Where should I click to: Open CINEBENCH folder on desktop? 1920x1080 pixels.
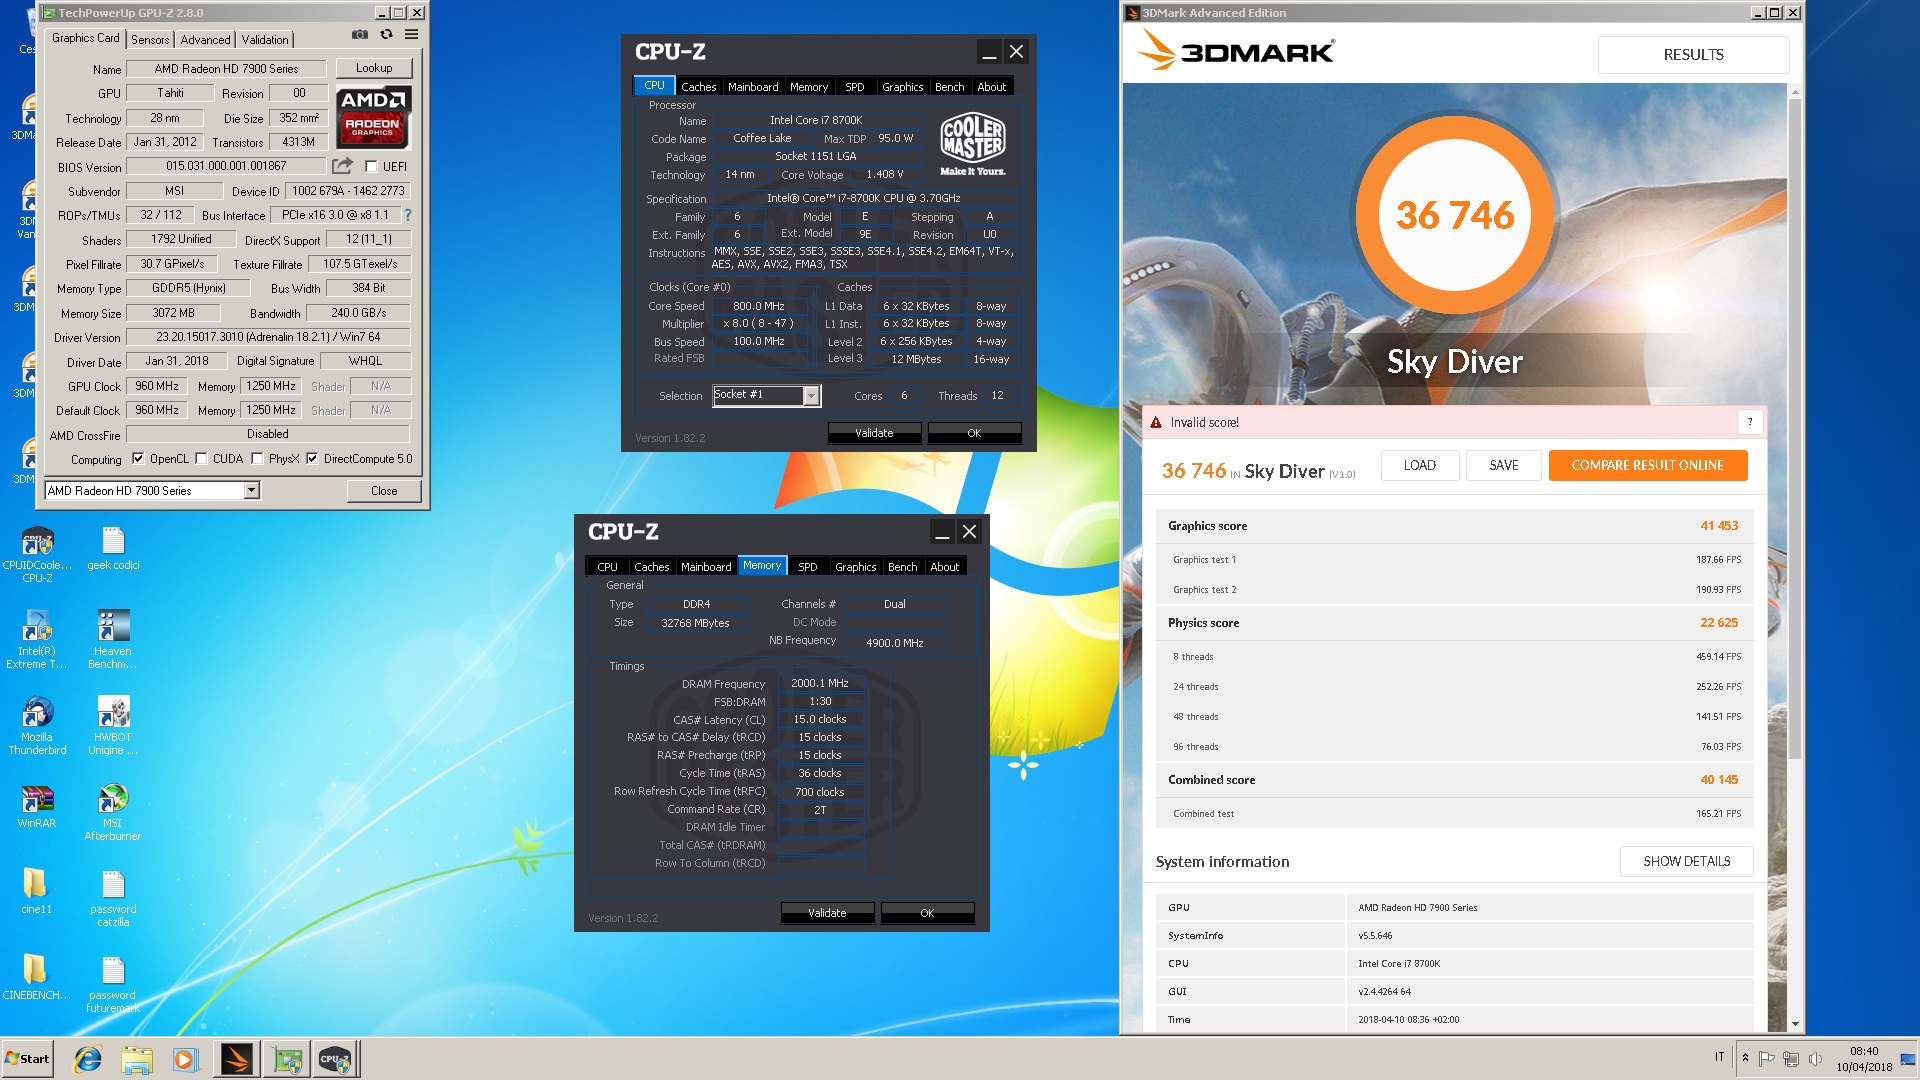pos(37,979)
